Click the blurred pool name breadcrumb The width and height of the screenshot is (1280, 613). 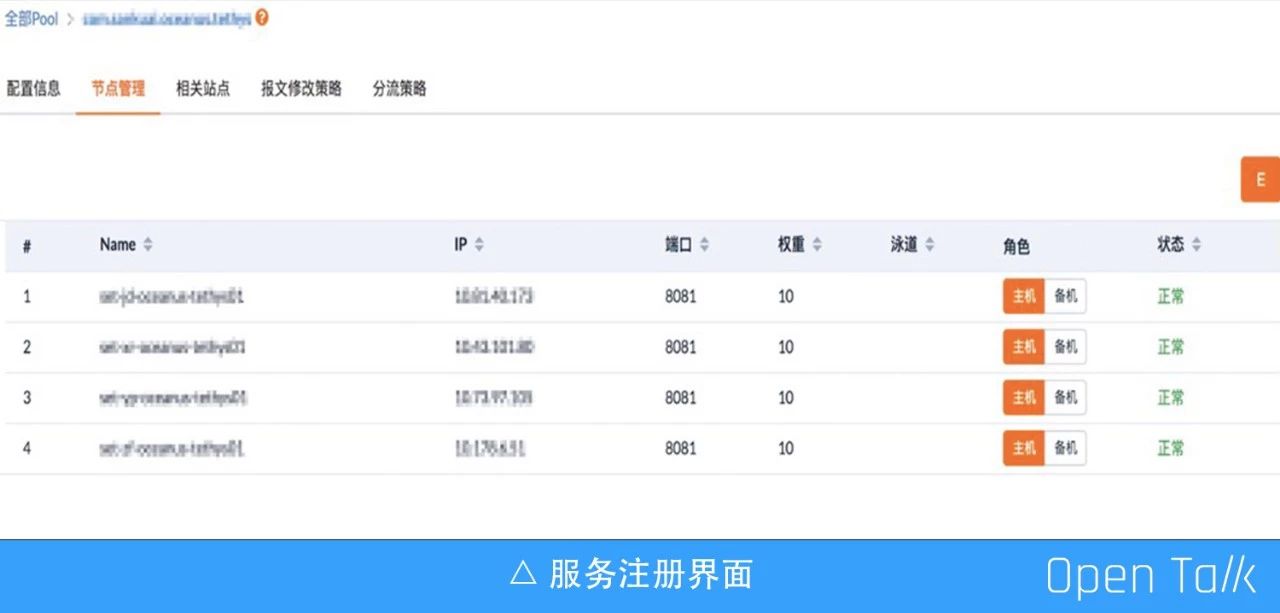click(x=166, y=19)
